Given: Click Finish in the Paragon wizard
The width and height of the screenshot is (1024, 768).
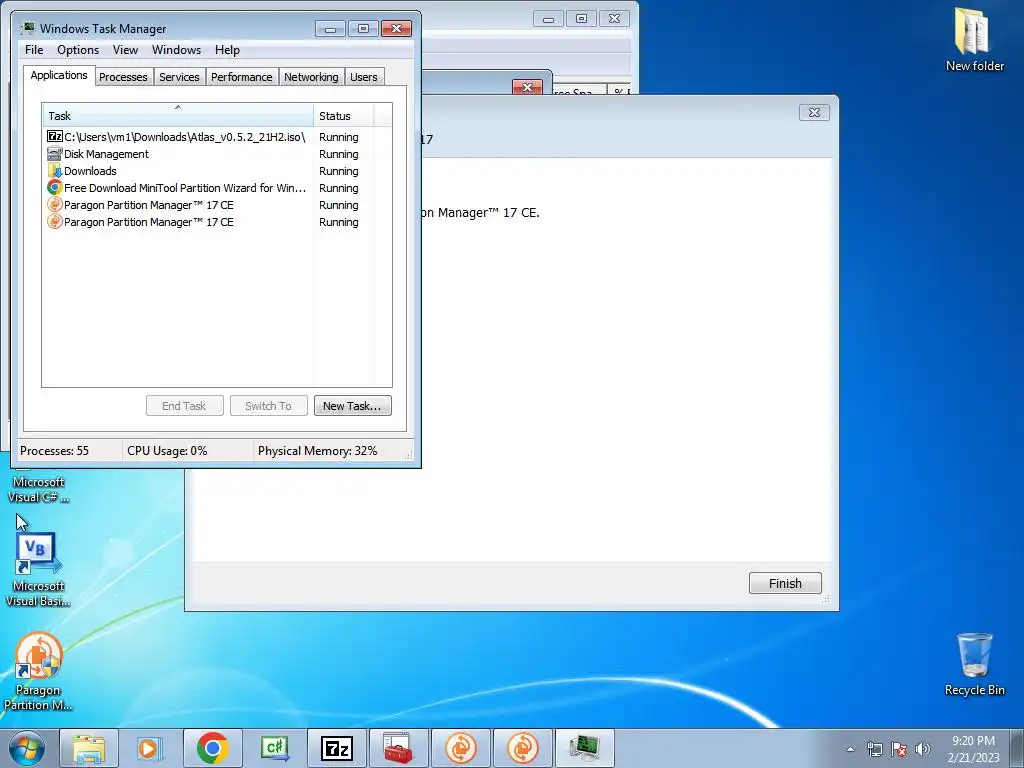Looking at the screenshot, I should click(x=785, y=583).
